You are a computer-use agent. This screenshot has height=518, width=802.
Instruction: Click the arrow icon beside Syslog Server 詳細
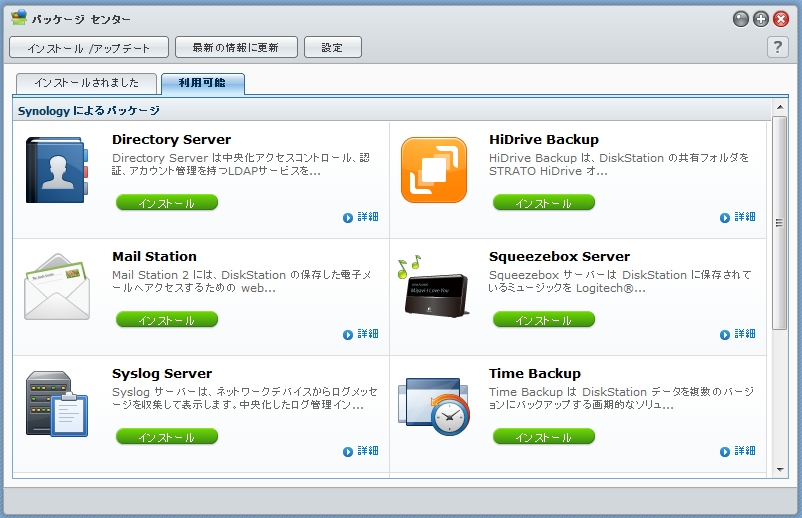[348, 452]
